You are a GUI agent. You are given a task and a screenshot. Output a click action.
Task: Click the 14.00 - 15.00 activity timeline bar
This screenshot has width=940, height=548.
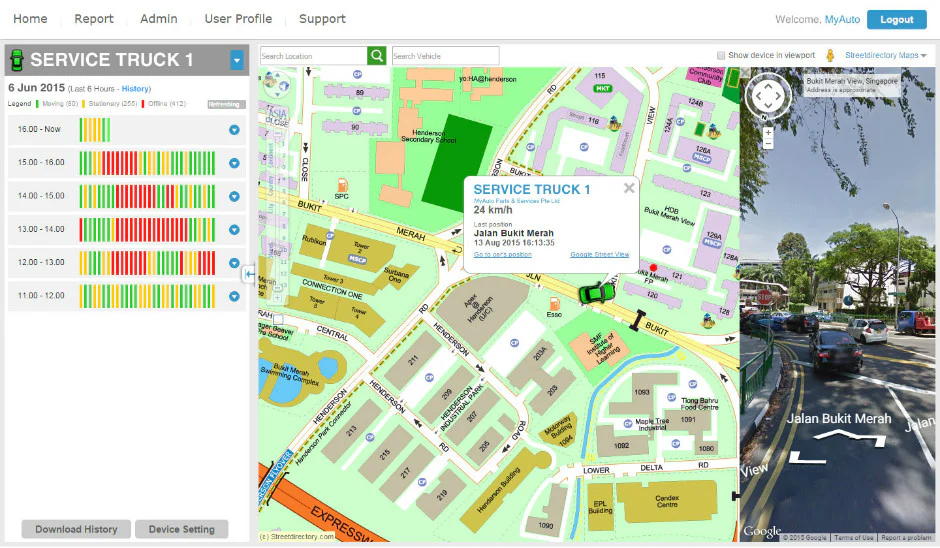147,196
